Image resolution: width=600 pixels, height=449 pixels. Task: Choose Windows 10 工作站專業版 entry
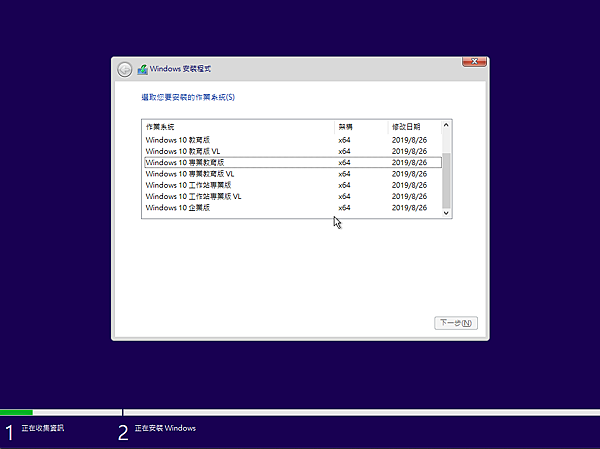(x=293, y=185)
